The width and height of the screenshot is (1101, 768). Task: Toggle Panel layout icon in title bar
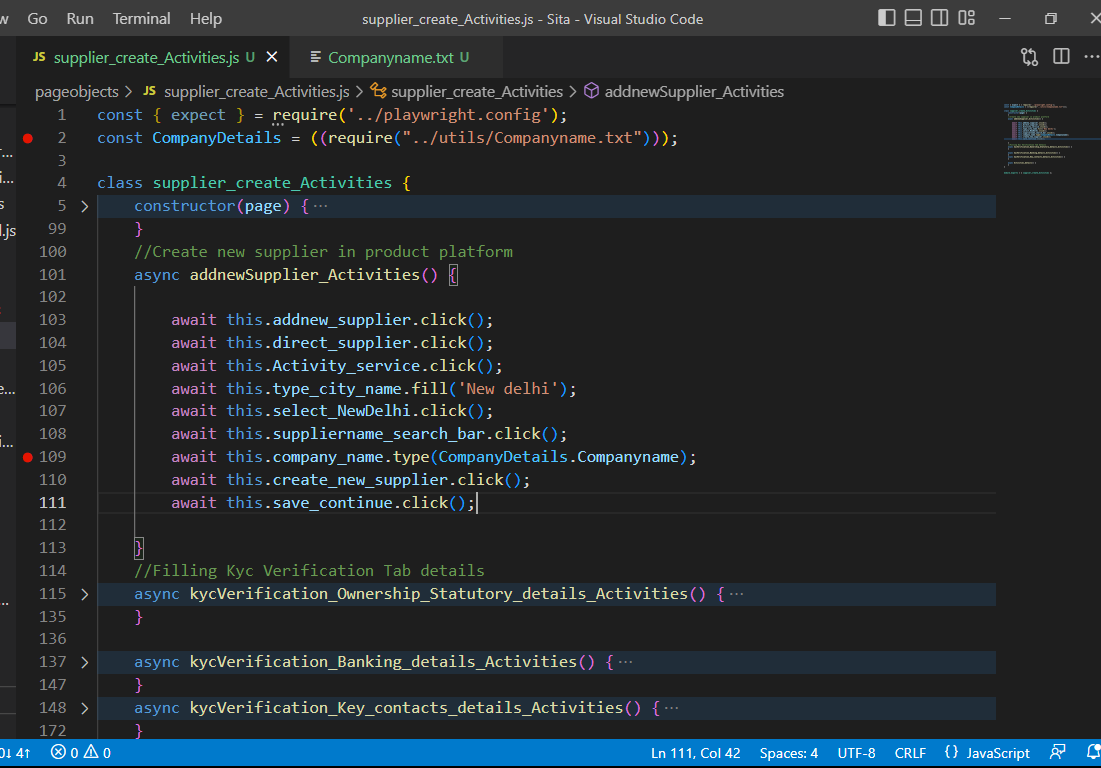coord(913,18)
